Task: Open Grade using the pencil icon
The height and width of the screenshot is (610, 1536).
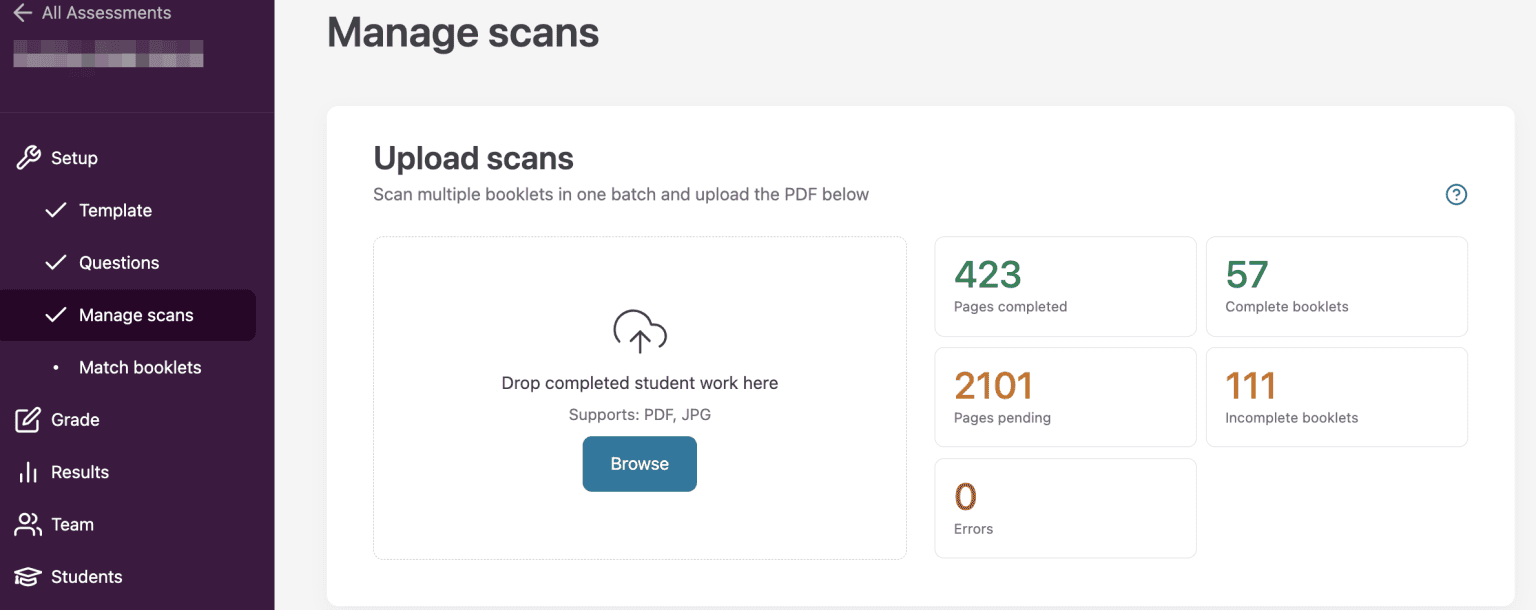Action: click(28, 419)
